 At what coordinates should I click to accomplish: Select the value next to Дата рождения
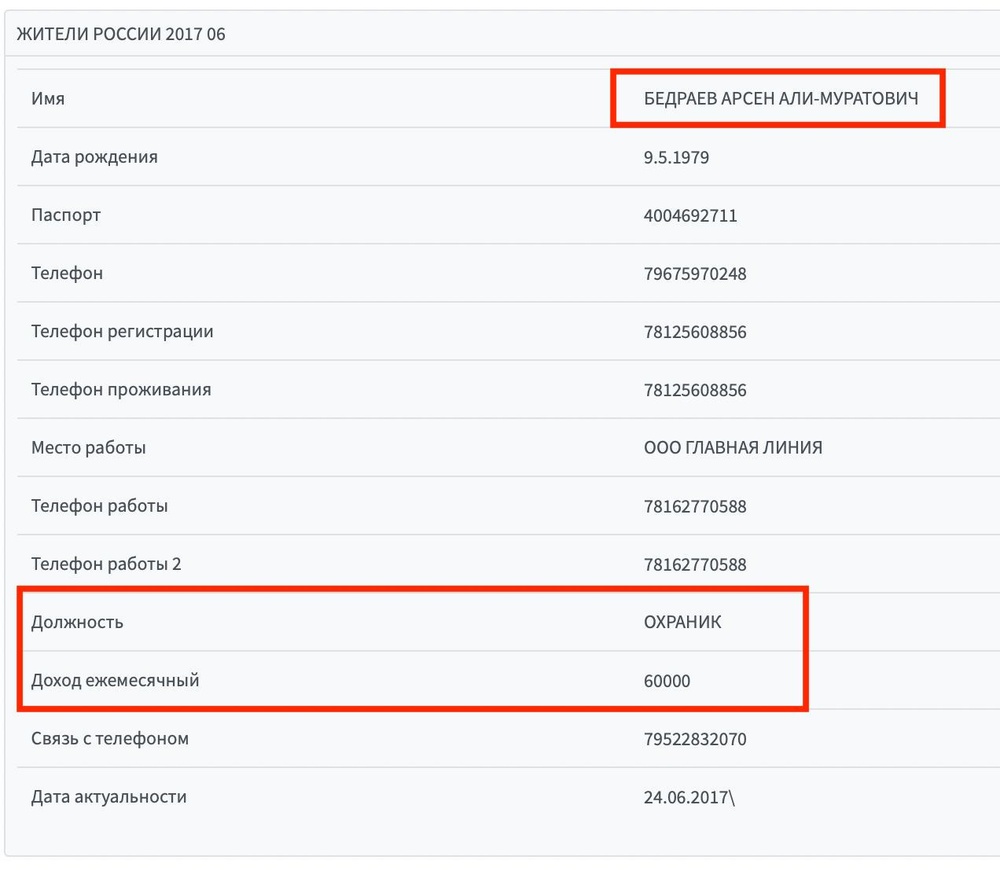point(677,158)
